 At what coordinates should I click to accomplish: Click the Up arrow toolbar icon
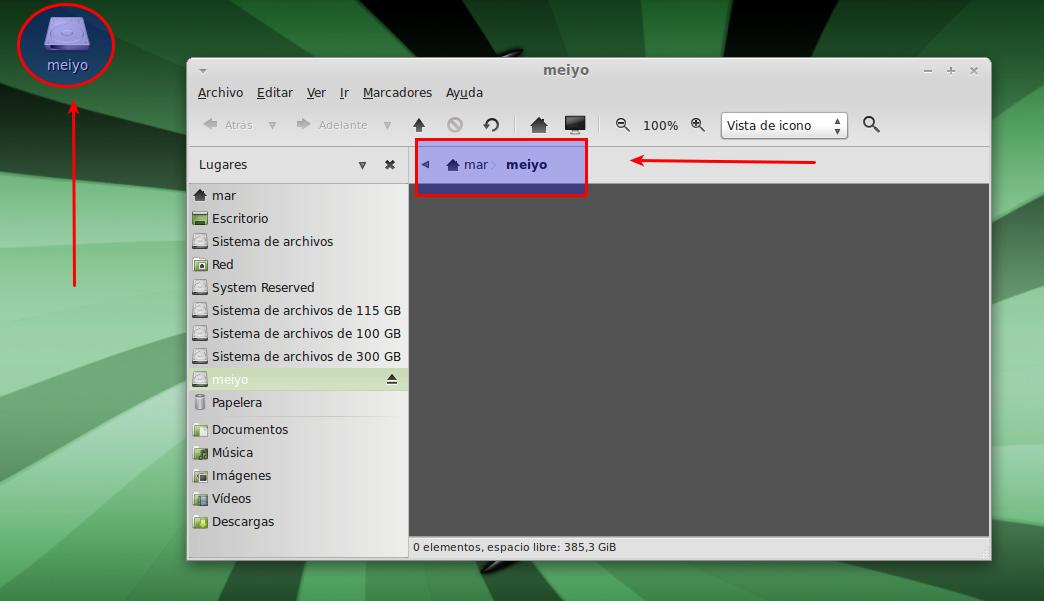tap(419, 125)
